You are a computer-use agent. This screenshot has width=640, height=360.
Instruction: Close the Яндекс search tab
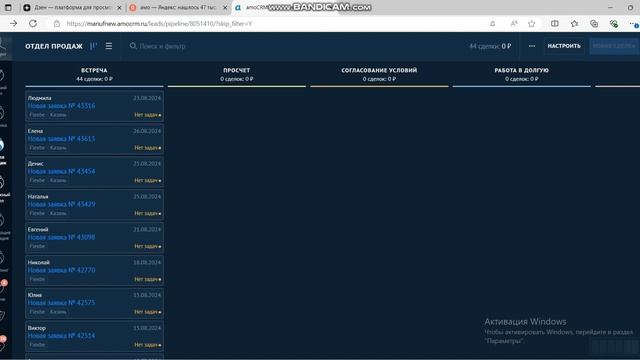225,7
